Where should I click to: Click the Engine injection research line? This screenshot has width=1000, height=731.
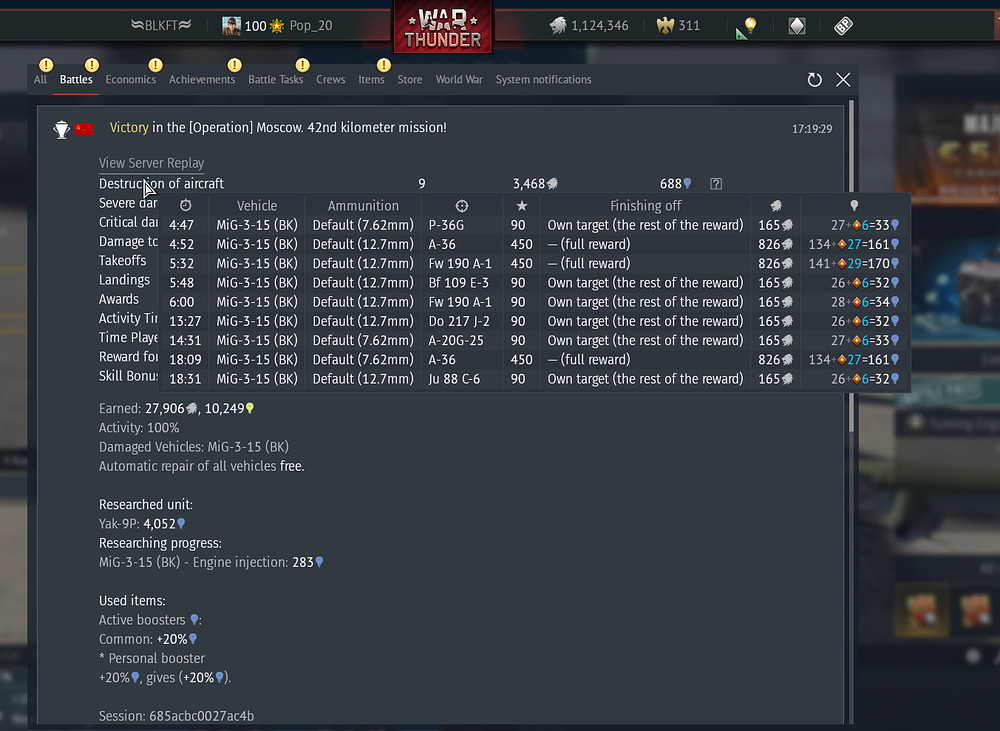(x=211, y=562)
